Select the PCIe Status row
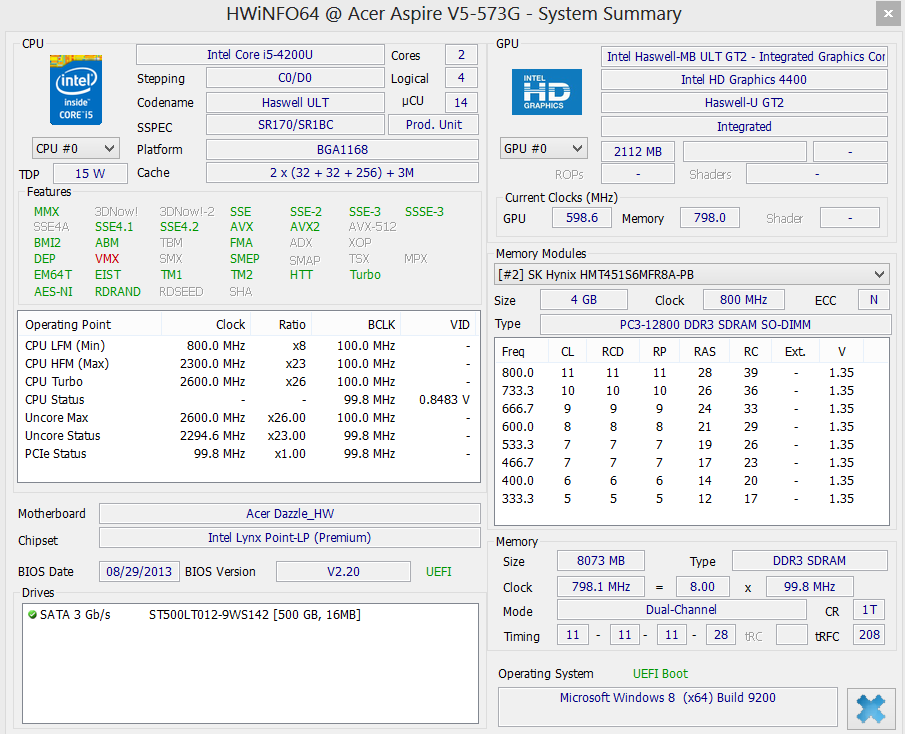Image resolution: width=905 pixels, height=734 pixels. [x=248, y=454]
